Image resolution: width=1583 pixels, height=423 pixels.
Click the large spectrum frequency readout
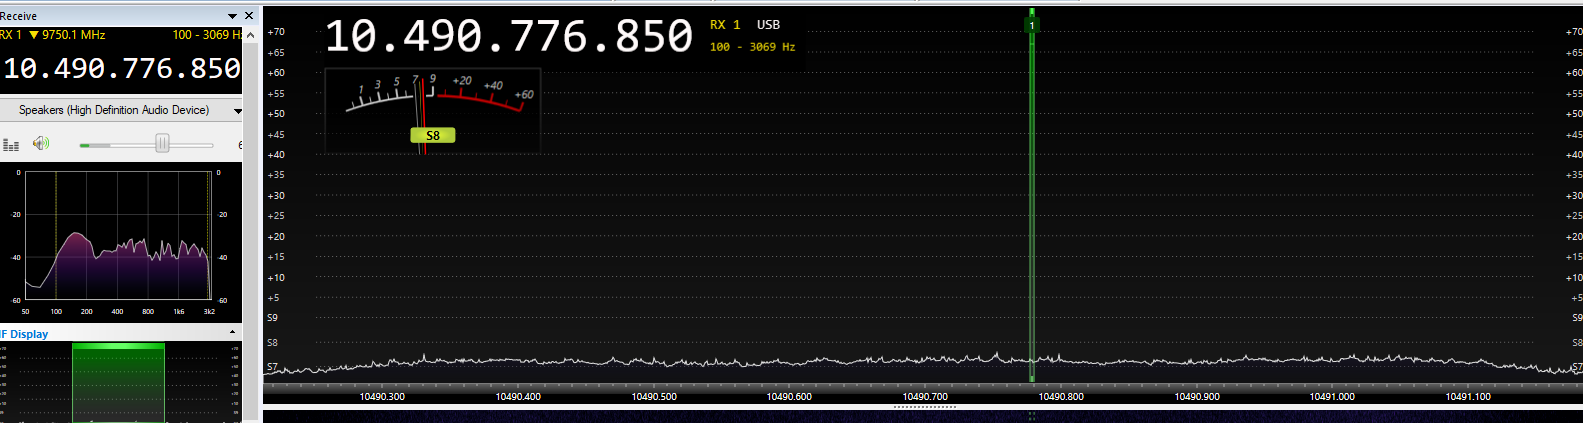pos(508,37)
